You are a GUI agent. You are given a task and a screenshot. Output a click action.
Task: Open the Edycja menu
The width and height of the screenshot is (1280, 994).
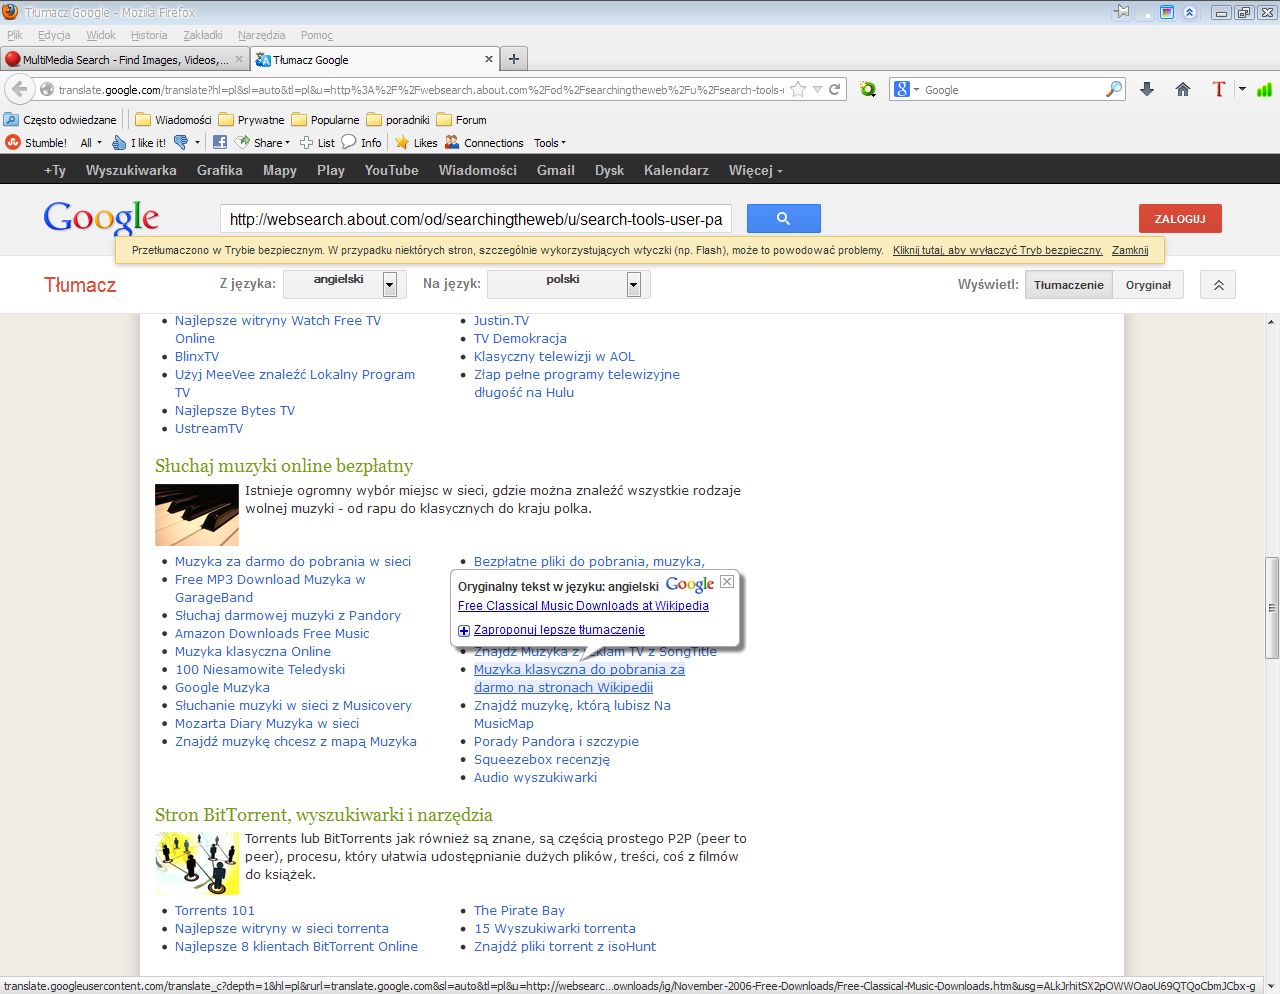point(54,35)
